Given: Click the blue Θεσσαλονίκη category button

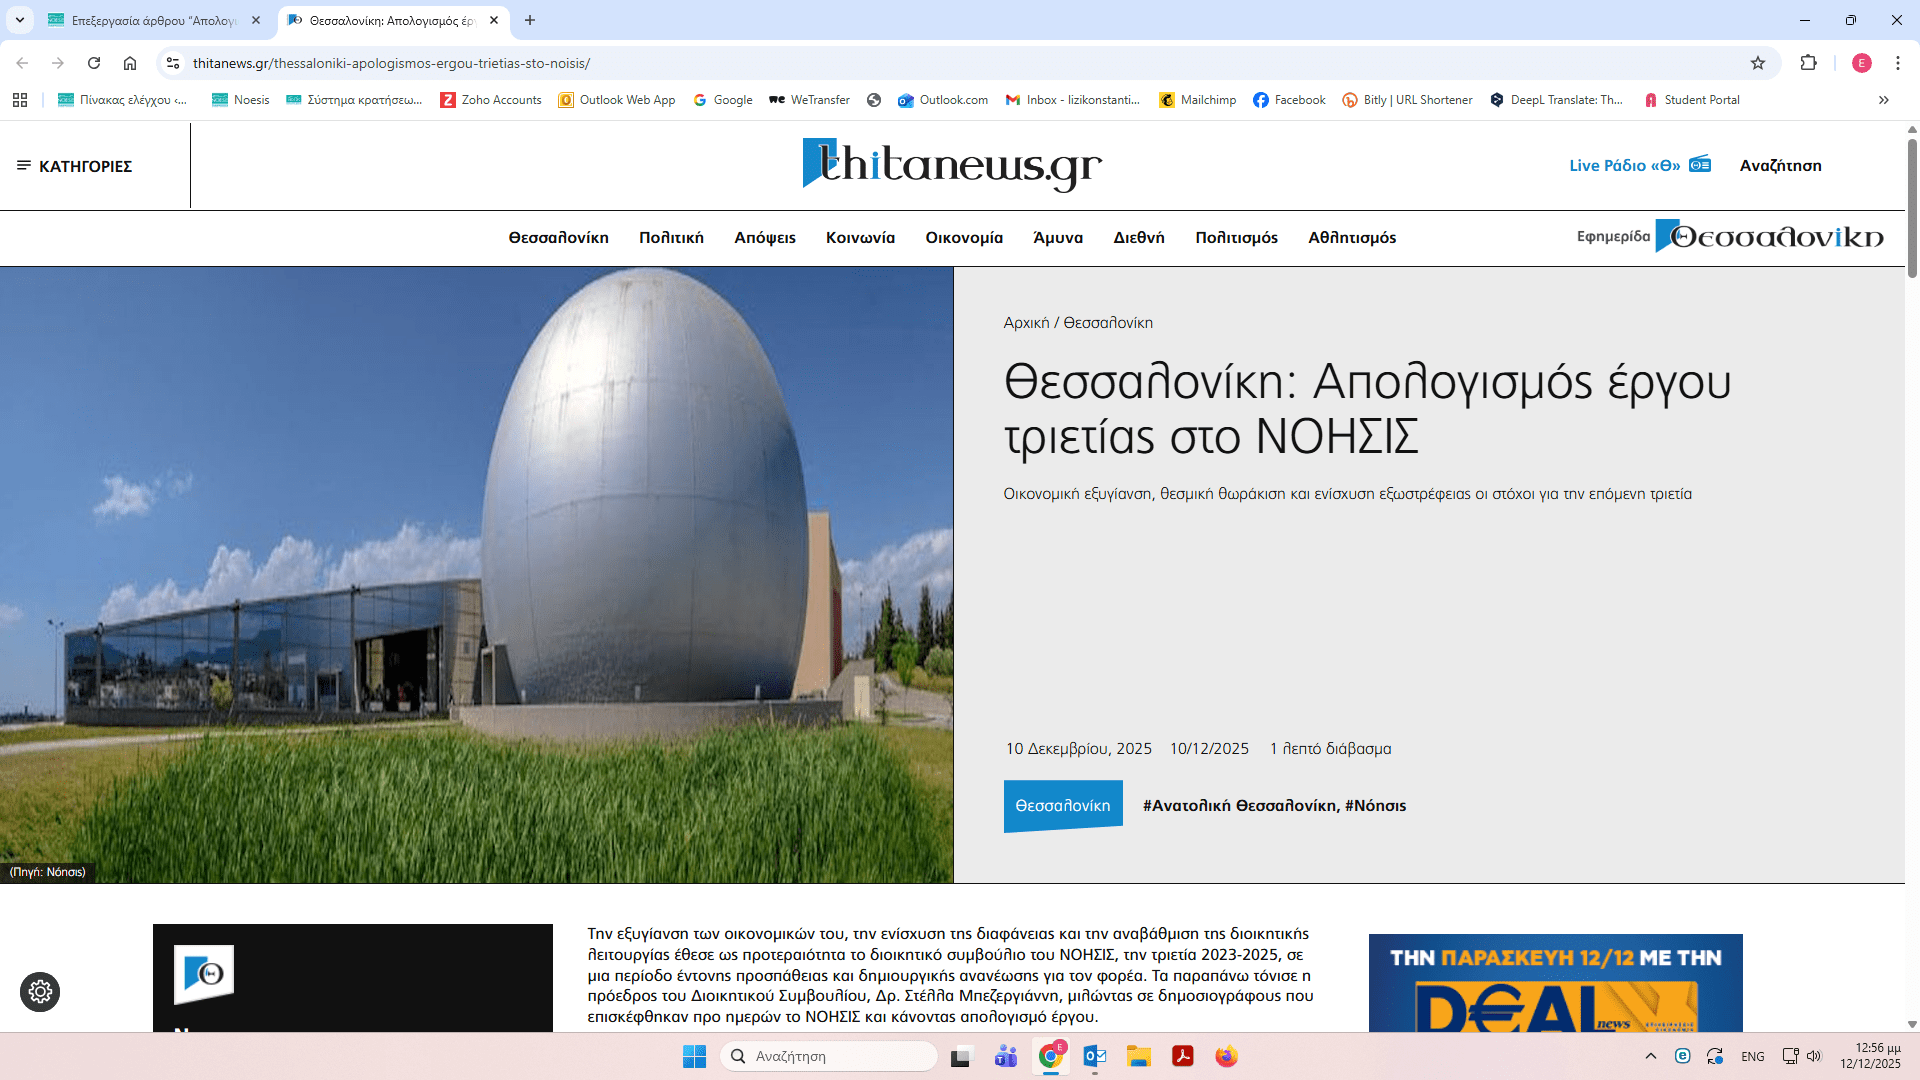Looking at the screenshot, I should 1062,806.
